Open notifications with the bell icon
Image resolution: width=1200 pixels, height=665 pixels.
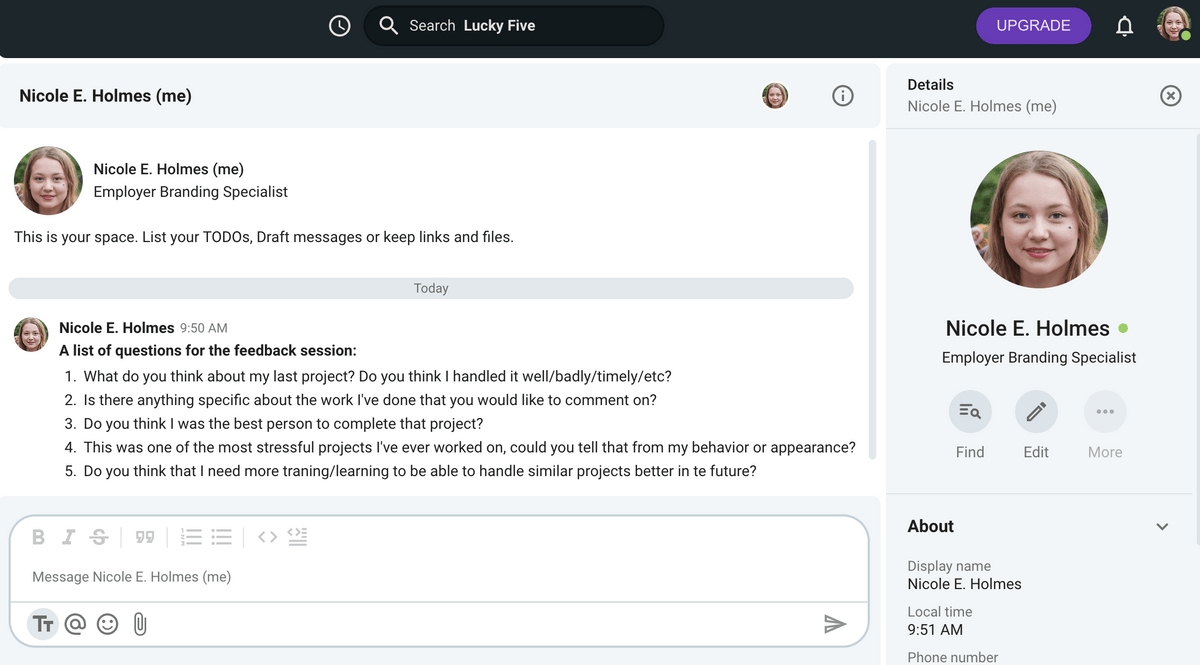tap(1124, 25)
